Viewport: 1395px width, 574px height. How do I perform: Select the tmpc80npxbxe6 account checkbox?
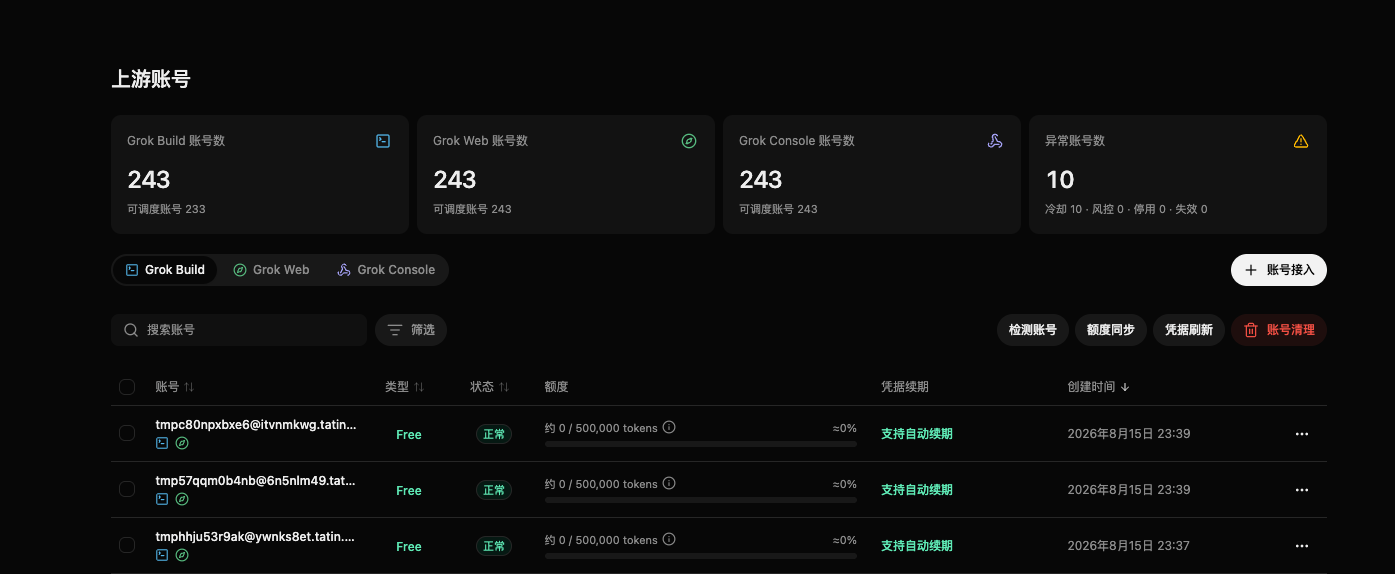point(127,433)
